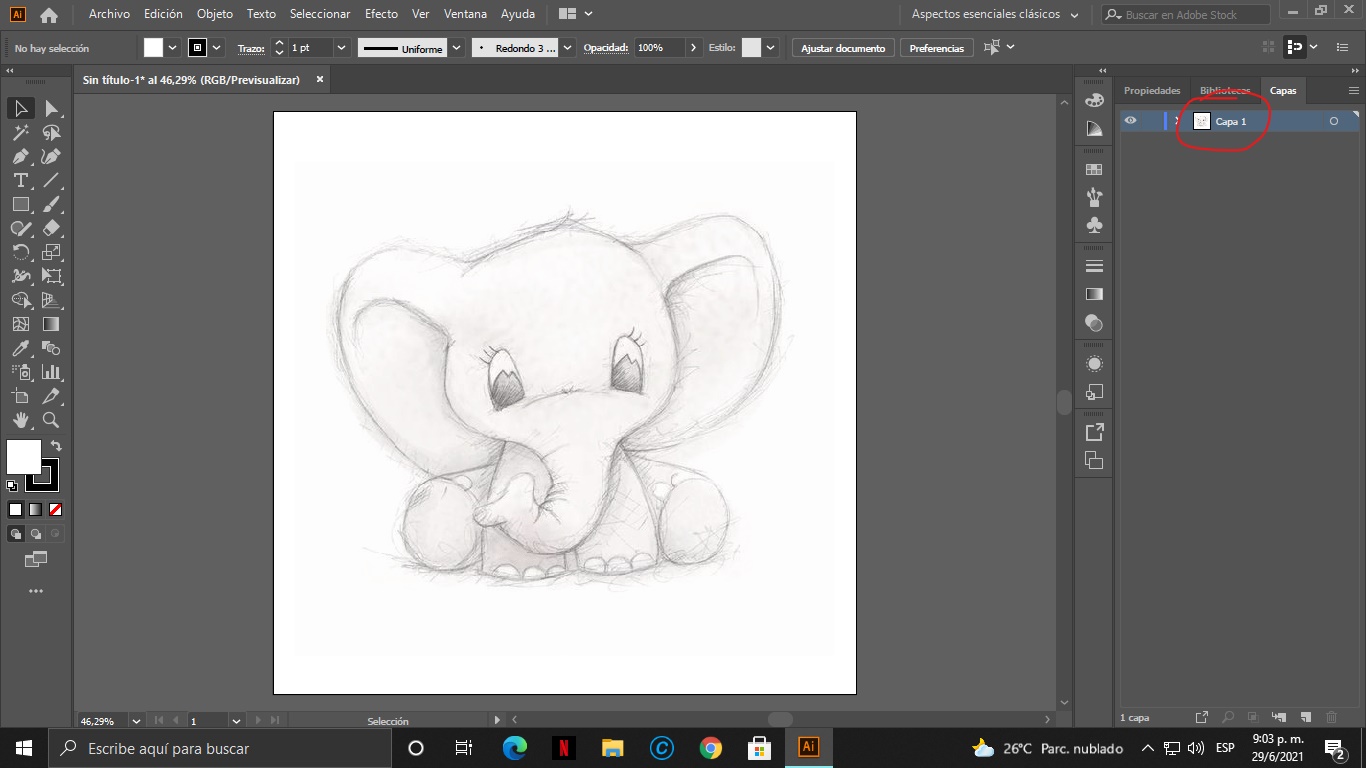1366x768 pixels.
Task: Select the Magic Wand tool
Action: [20, 132]
